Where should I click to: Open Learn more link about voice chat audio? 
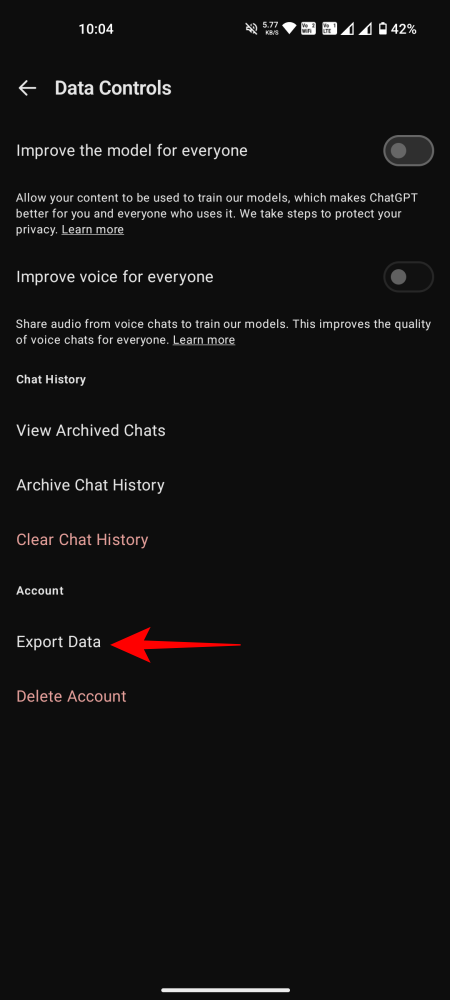[204, 340]
